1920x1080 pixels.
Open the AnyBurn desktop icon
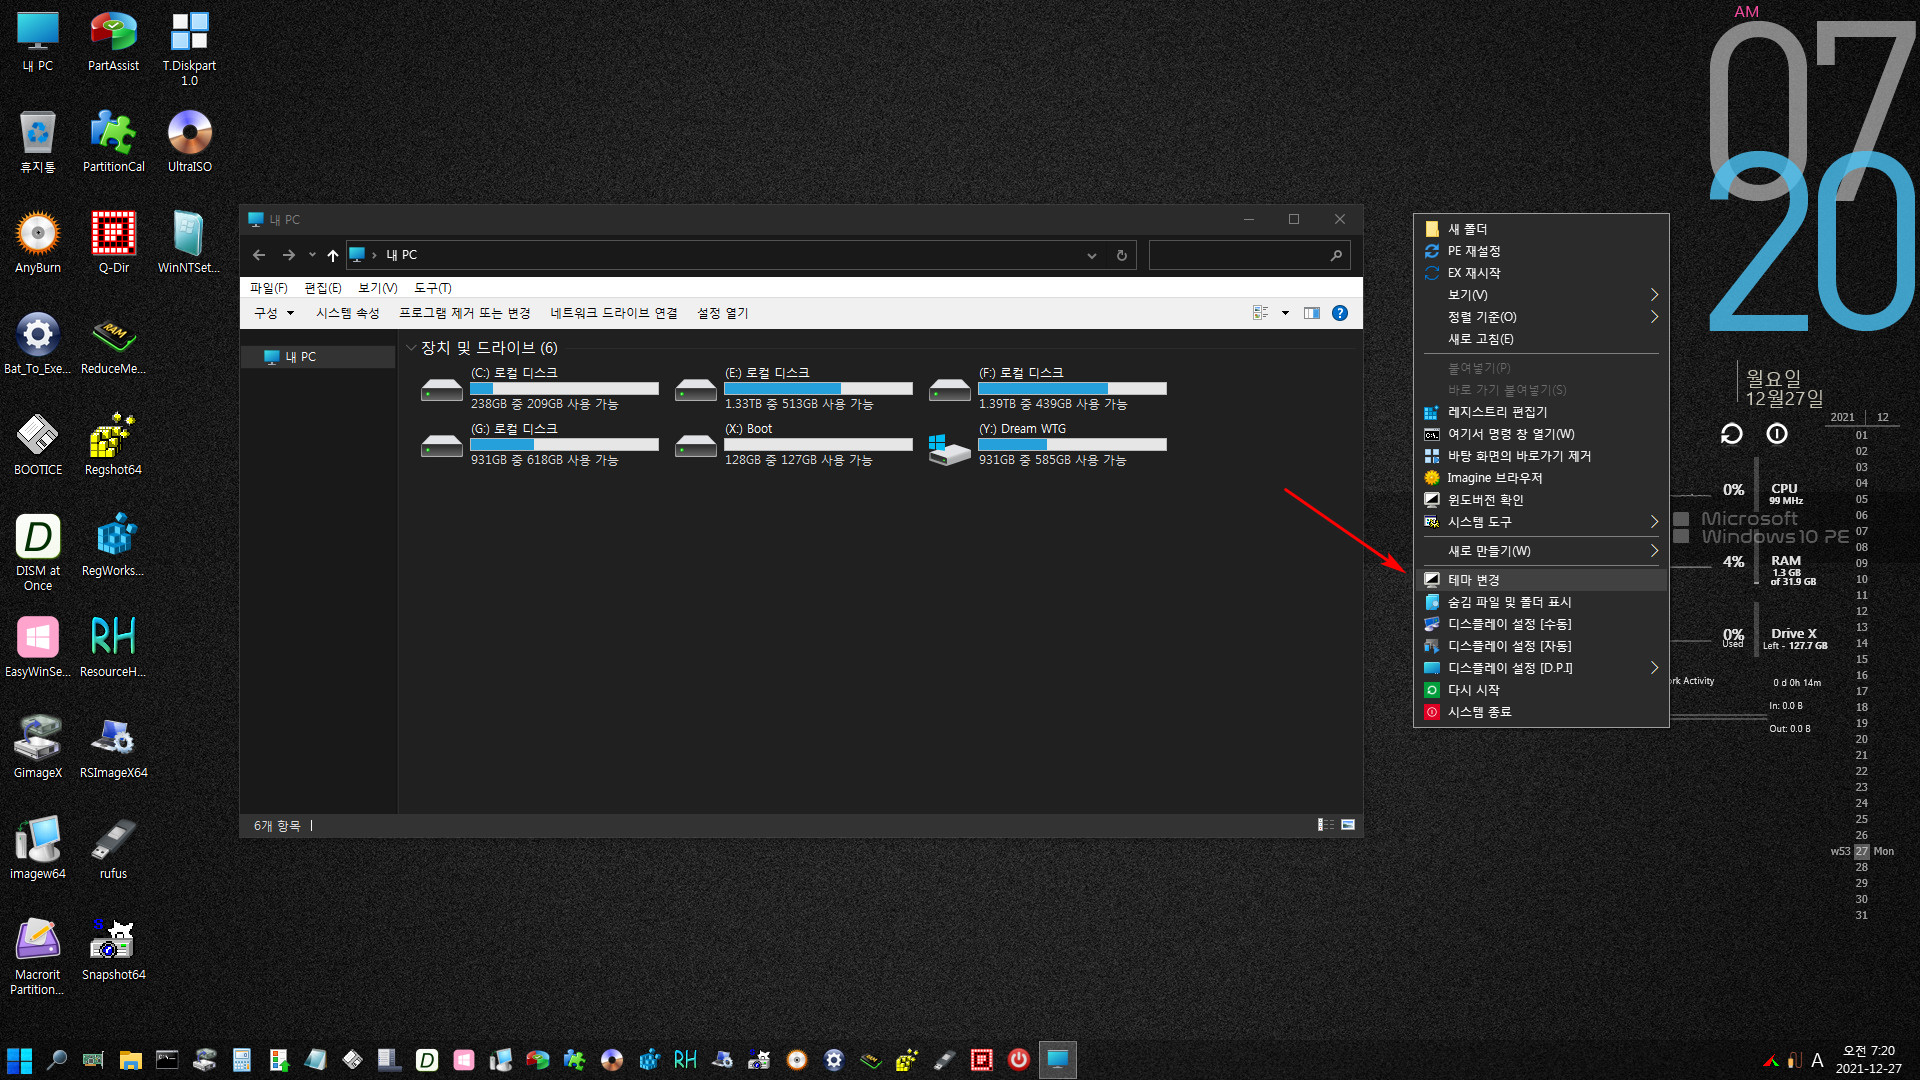[38, 243]
